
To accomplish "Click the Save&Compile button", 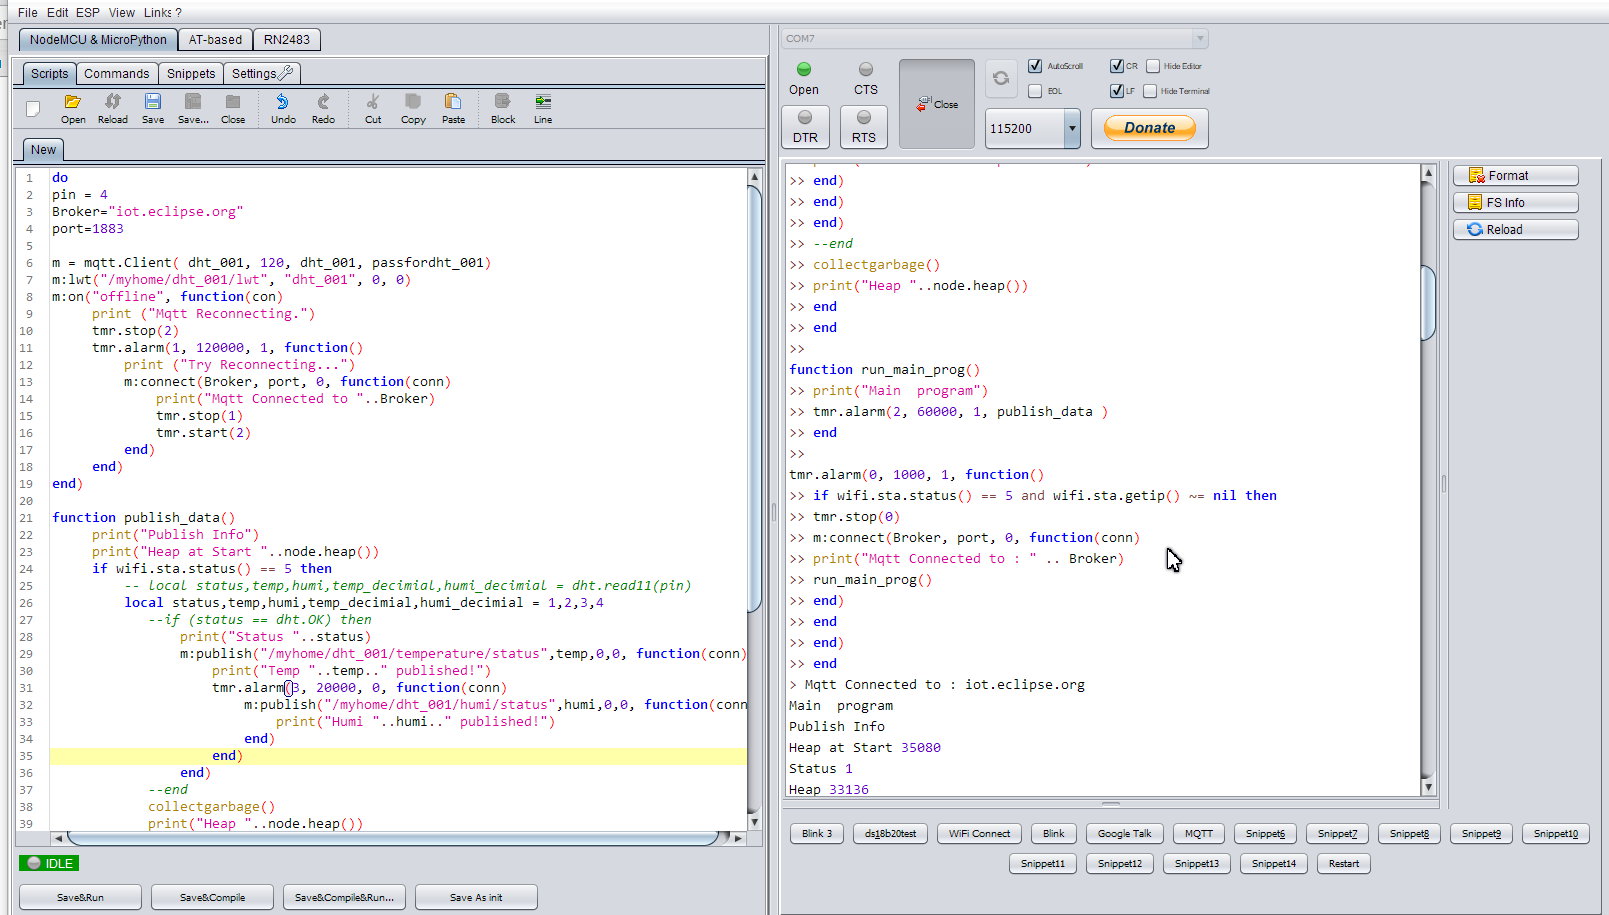I will [212, 897].
